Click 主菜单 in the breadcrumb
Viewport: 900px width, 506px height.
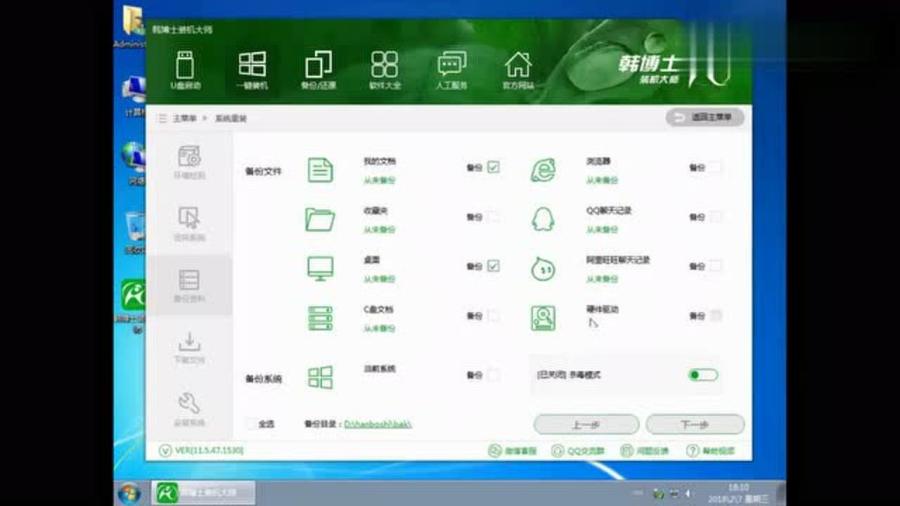(x=184, y=118)
